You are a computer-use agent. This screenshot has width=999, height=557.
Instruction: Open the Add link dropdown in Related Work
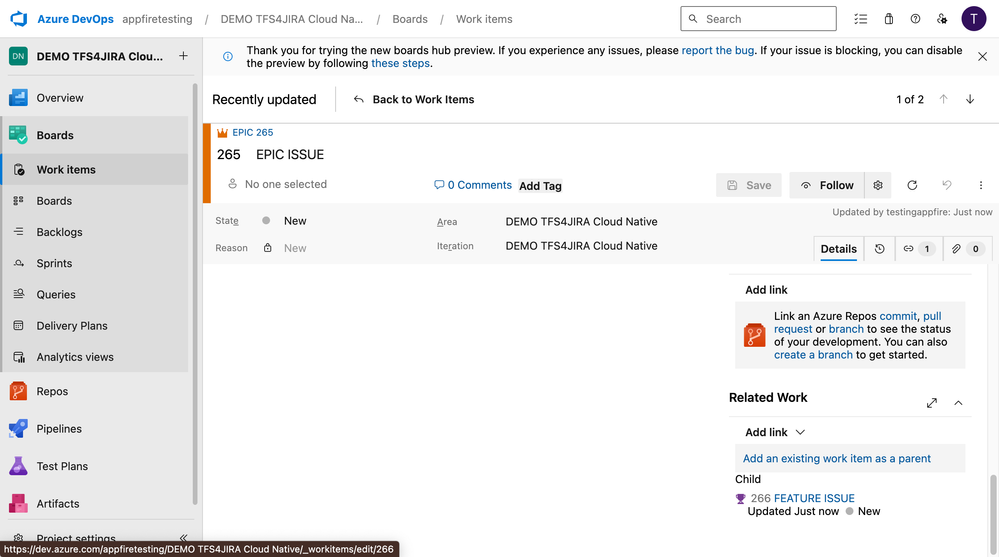click(775, 432)
